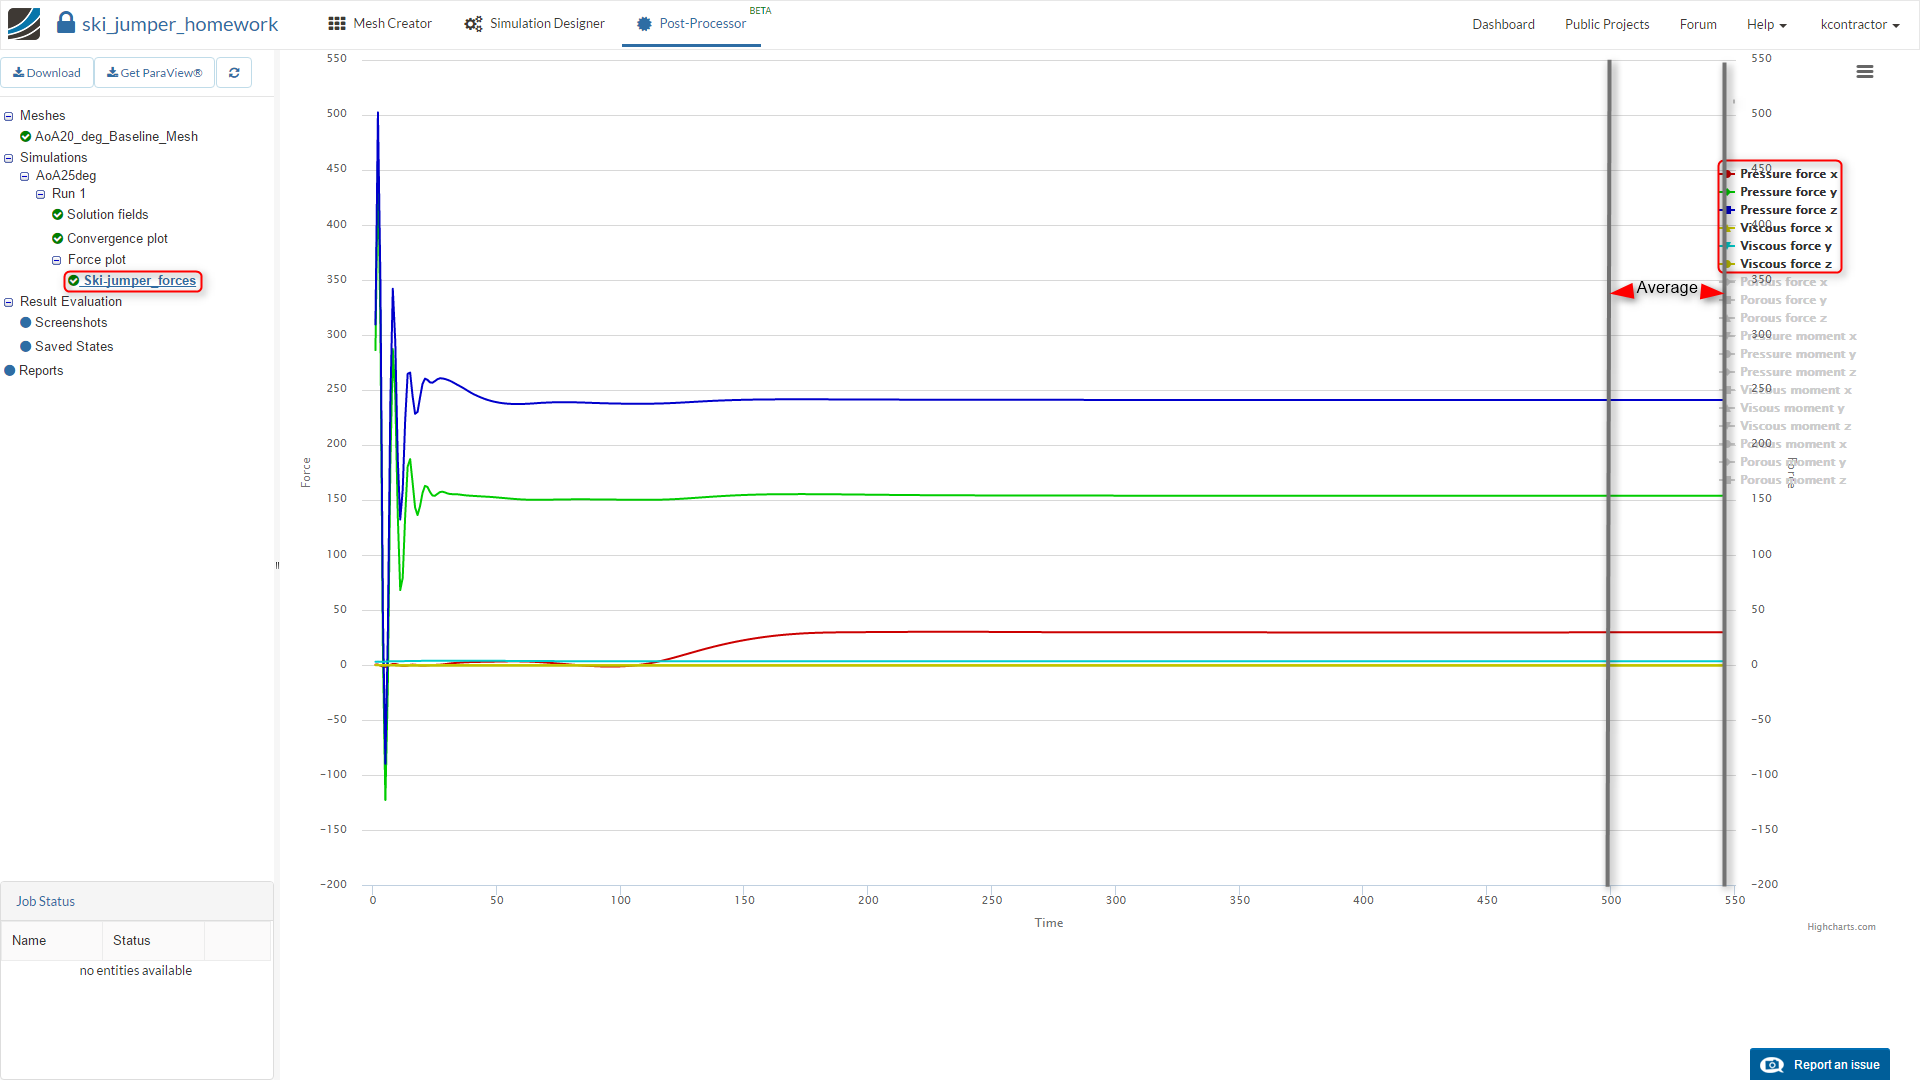Click the Pressure force z blue legend marker
Image resolution: width=1920 pixels, height=1080 pixels.
click(x=1729, y=210)
